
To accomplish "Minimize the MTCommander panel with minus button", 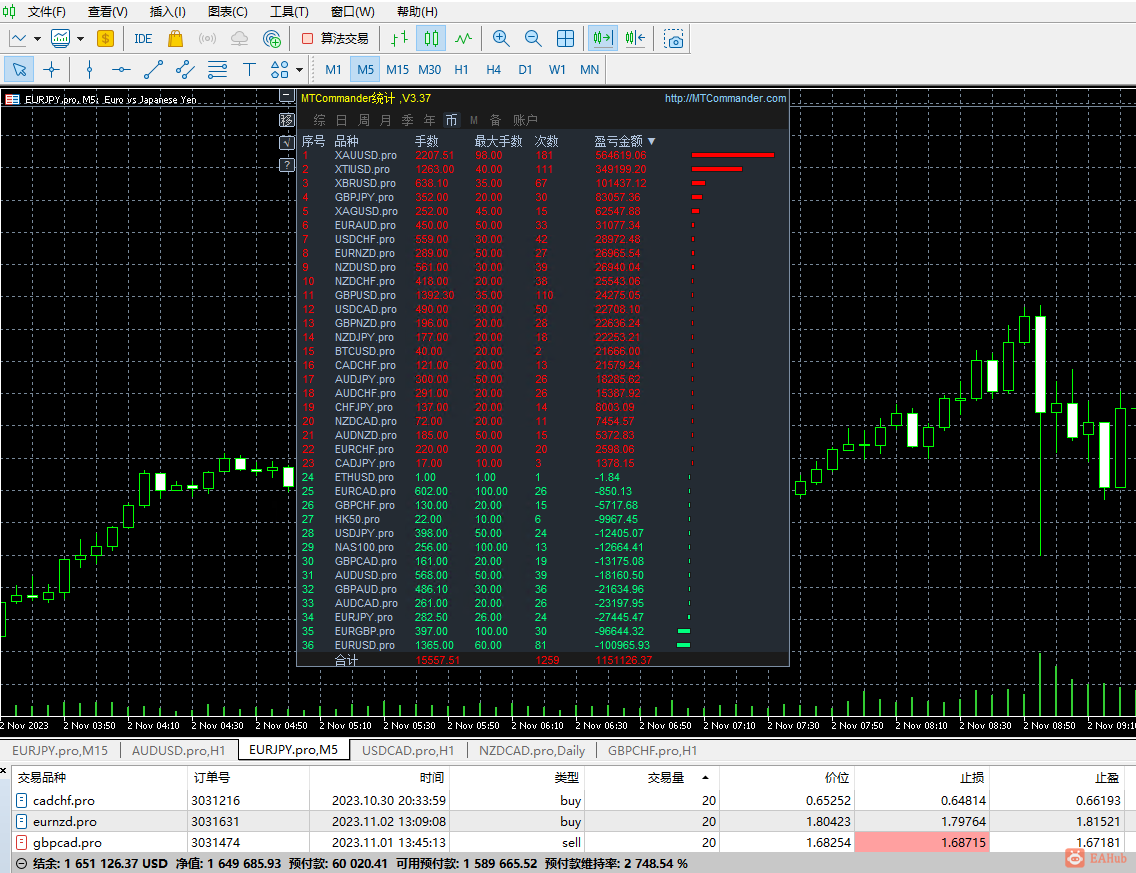I will click(x=287, y=96).
